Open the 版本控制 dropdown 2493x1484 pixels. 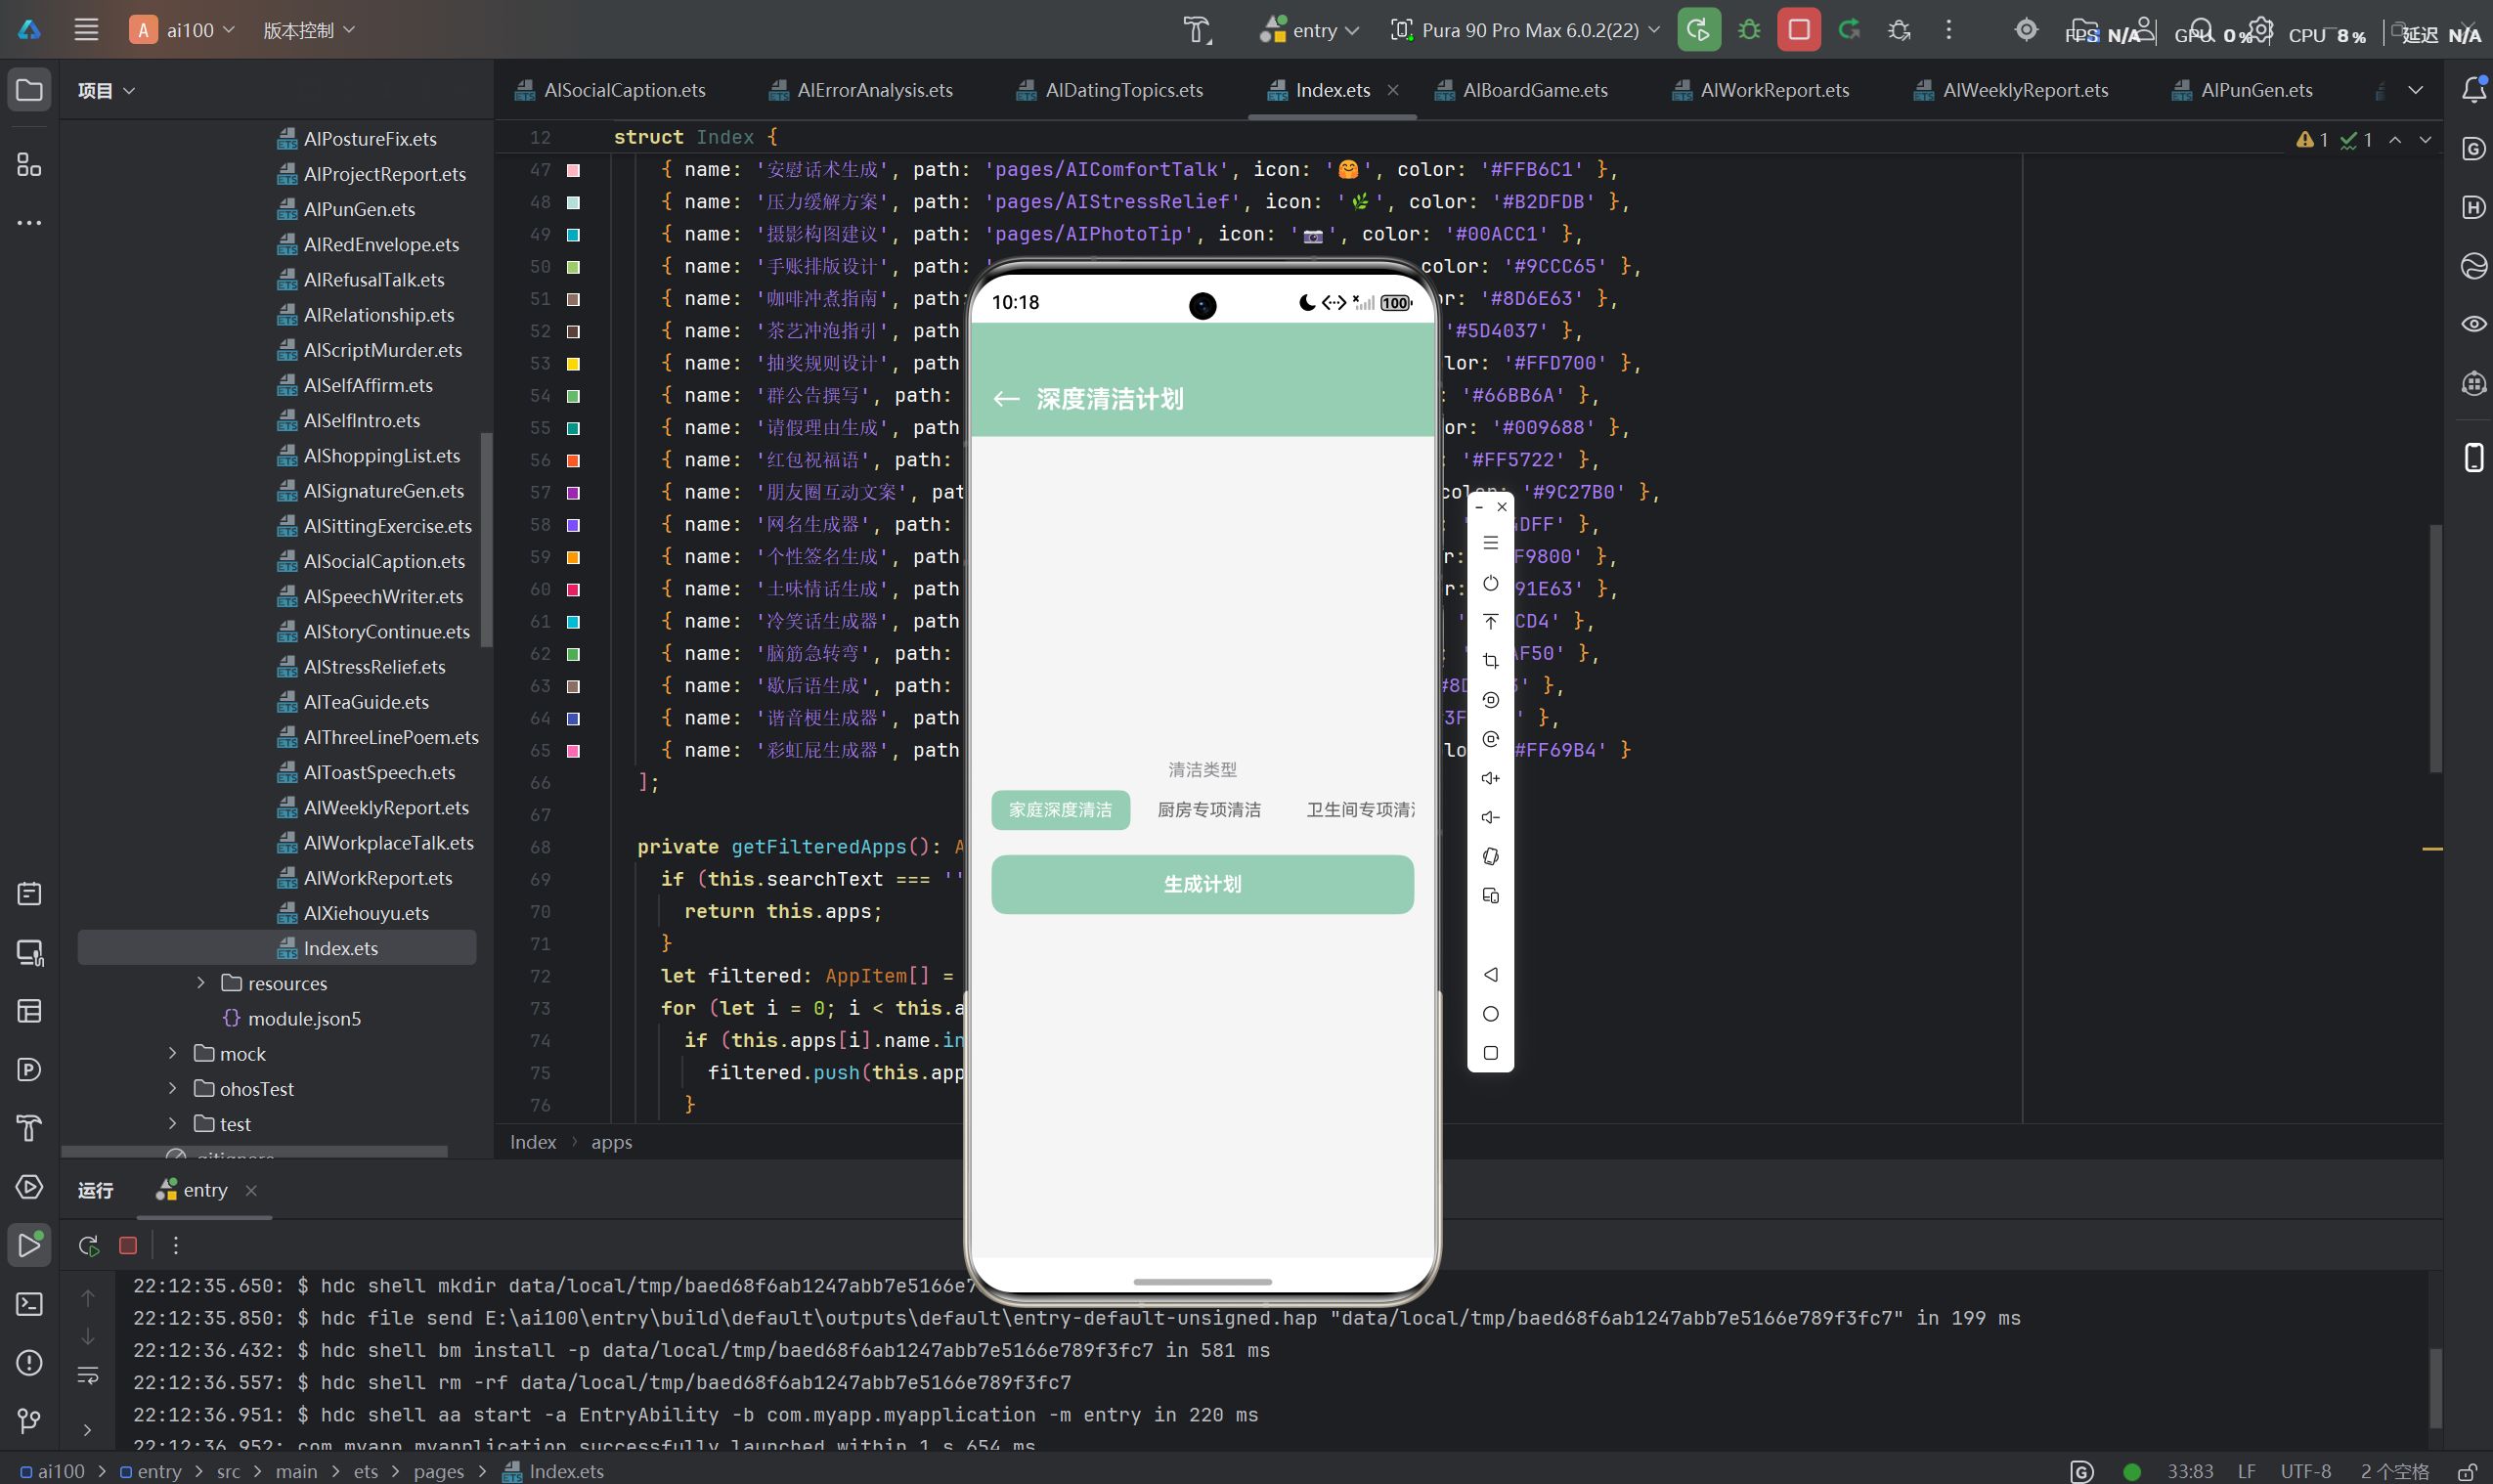coord(309,30)
